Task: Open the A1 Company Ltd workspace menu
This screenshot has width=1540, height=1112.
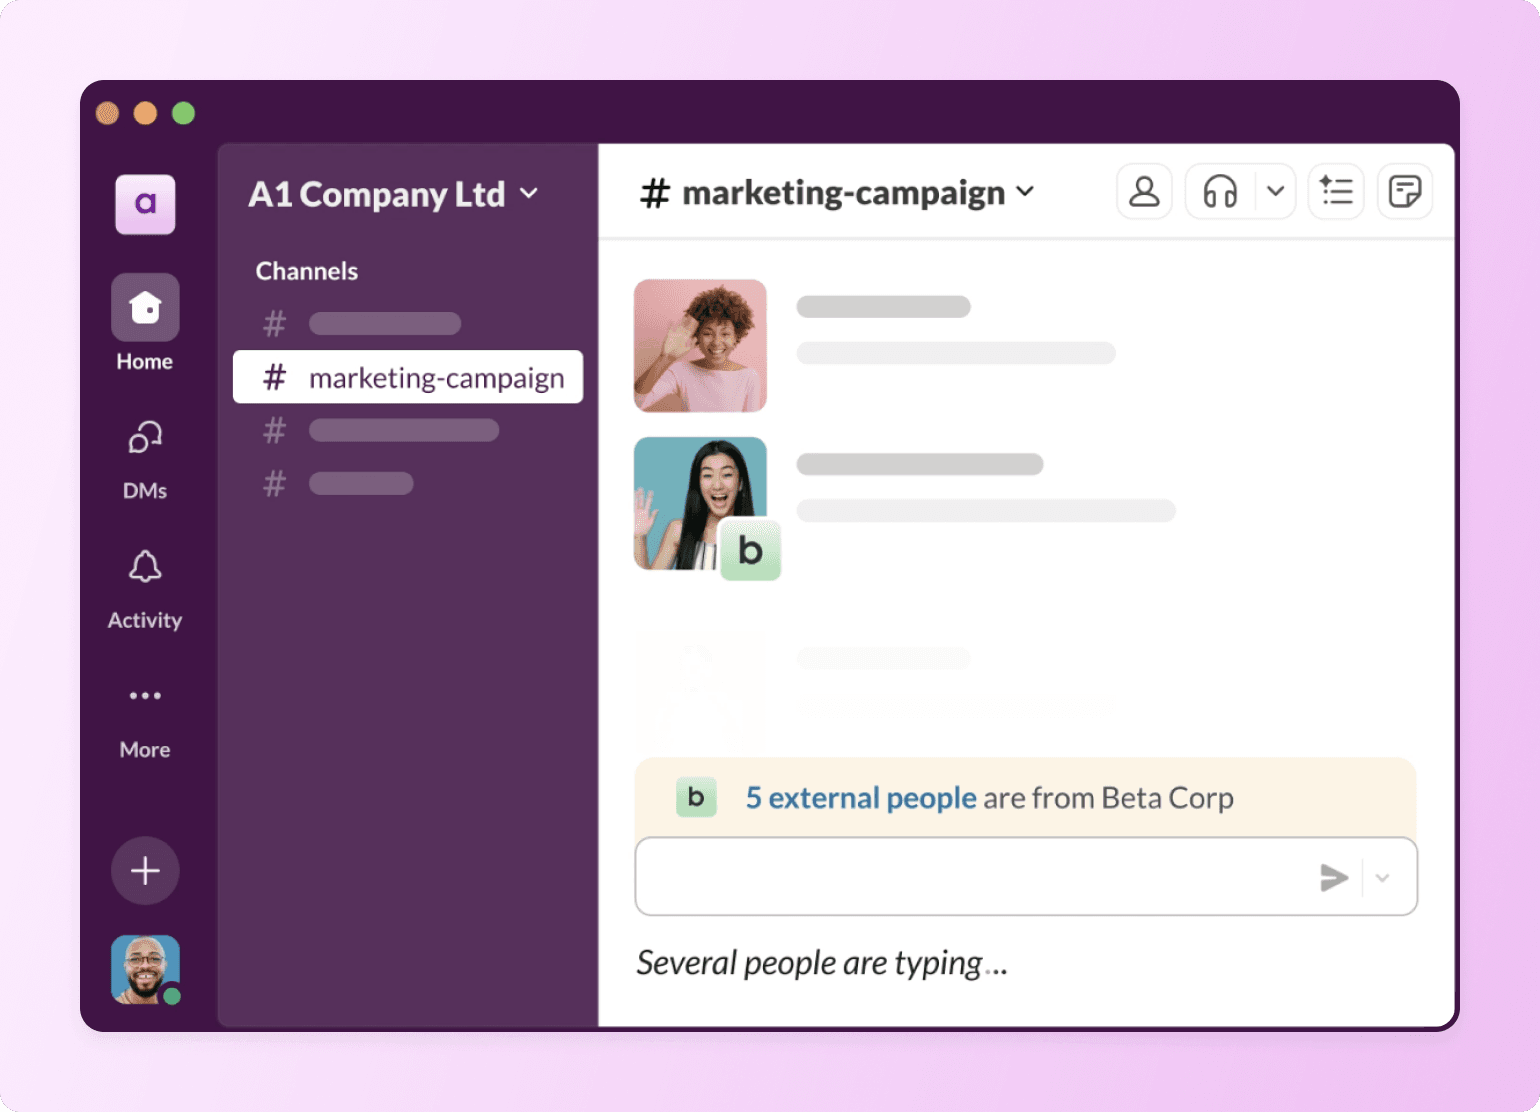Action: point(393,194)
